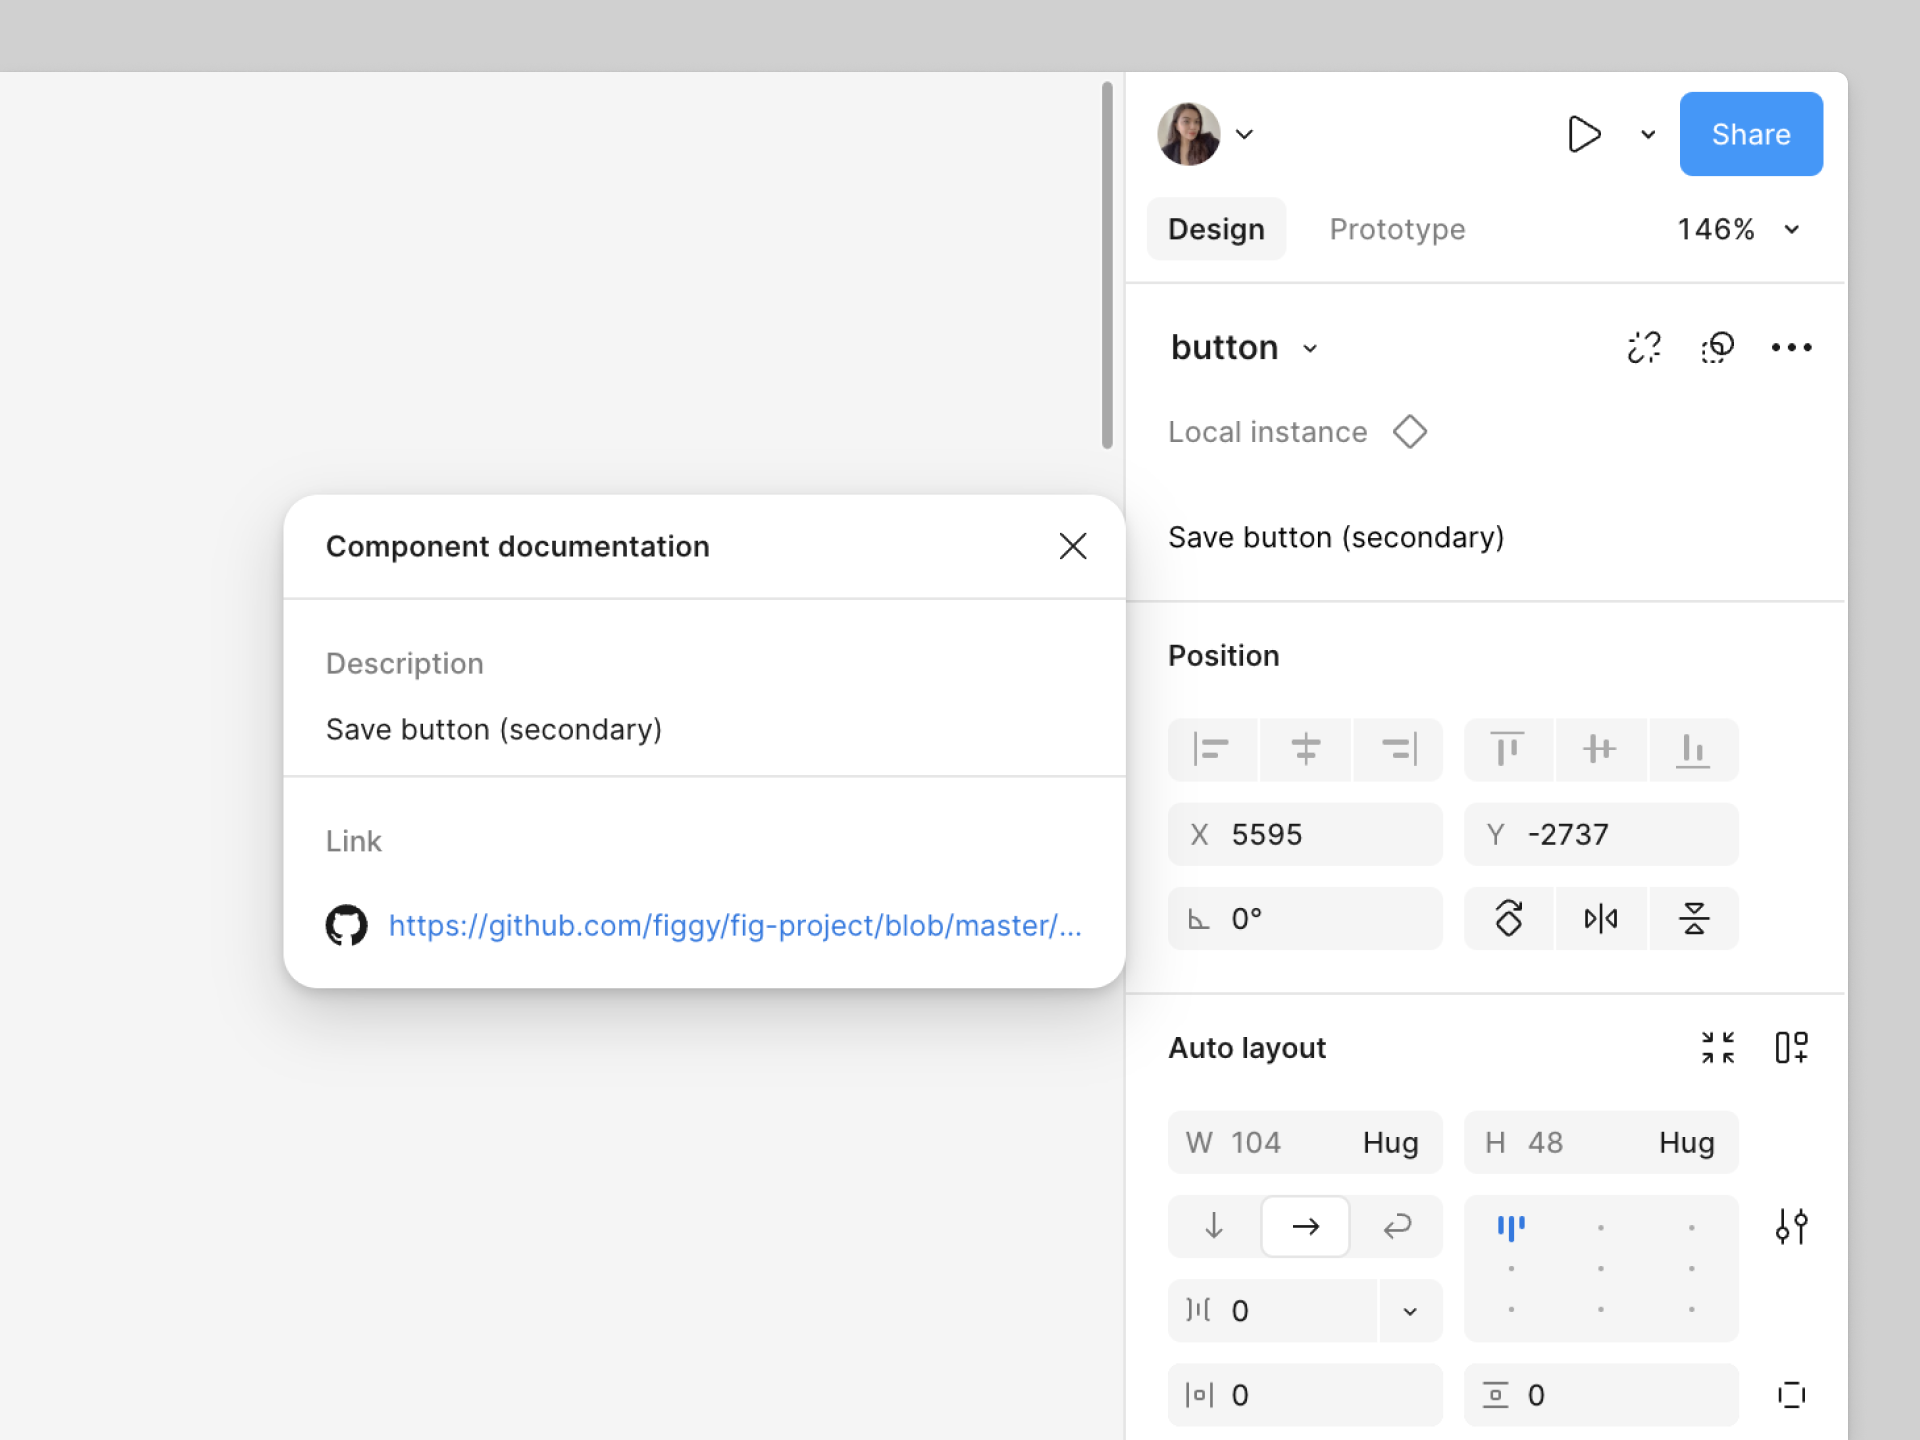Switch to the Prototype tab
1920x1440 pixels.
pyautogui.click(x=1397, y=230)
